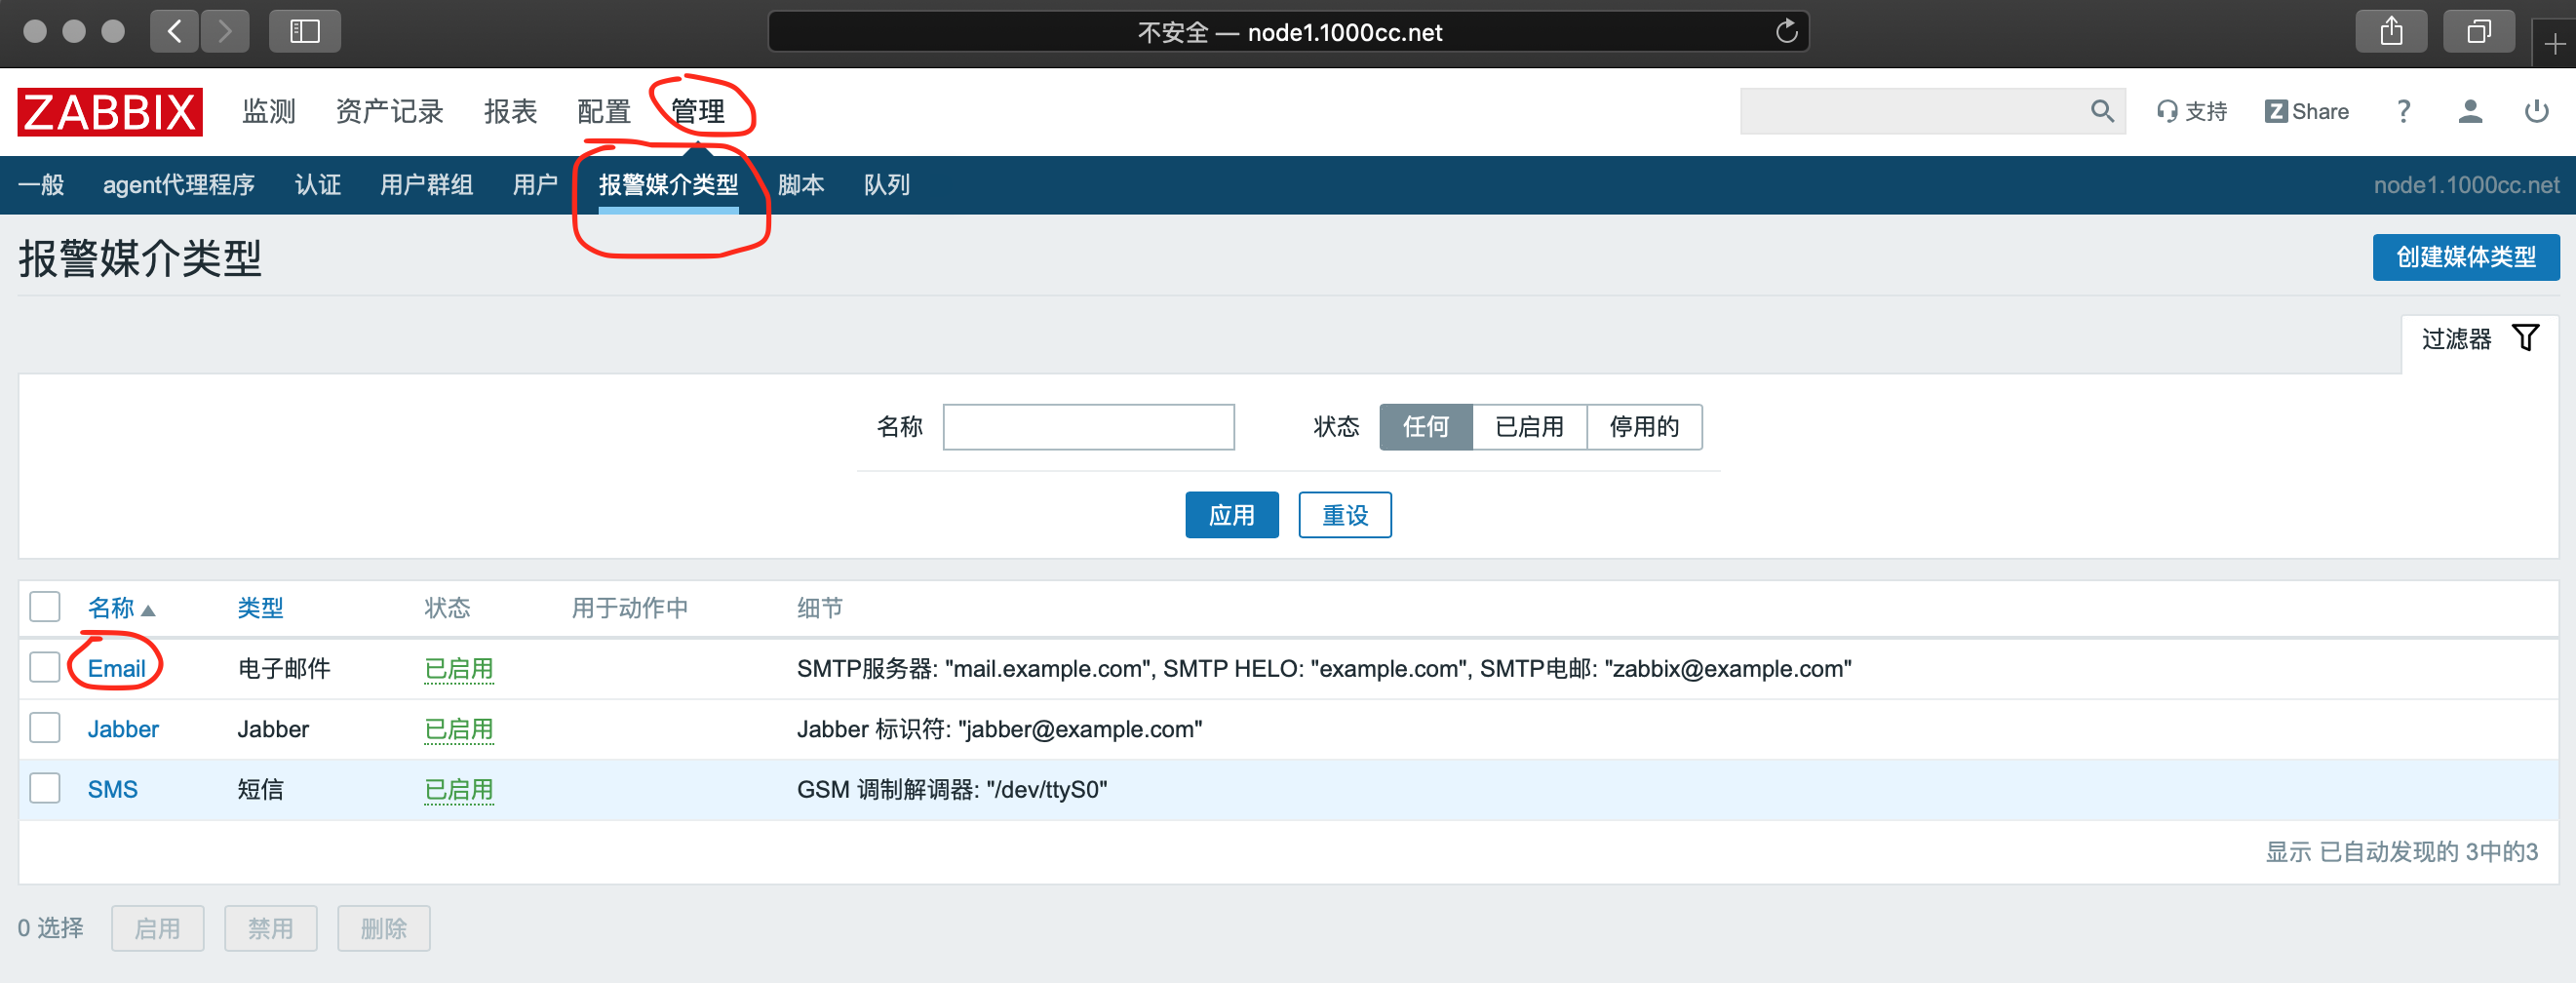Open the user profile icon
The width and height of the screenshot is (2576, 983).
[x=2469, y=111]
